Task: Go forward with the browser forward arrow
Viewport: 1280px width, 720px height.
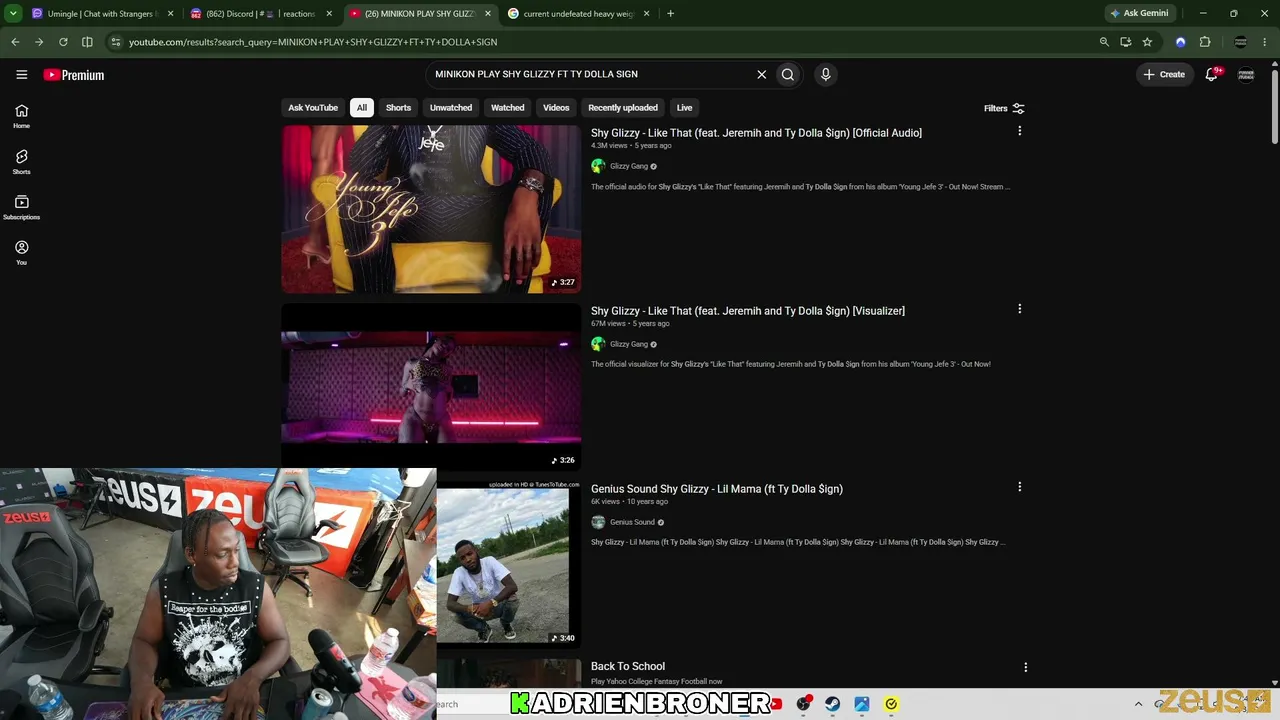Action: pos(39,42)
